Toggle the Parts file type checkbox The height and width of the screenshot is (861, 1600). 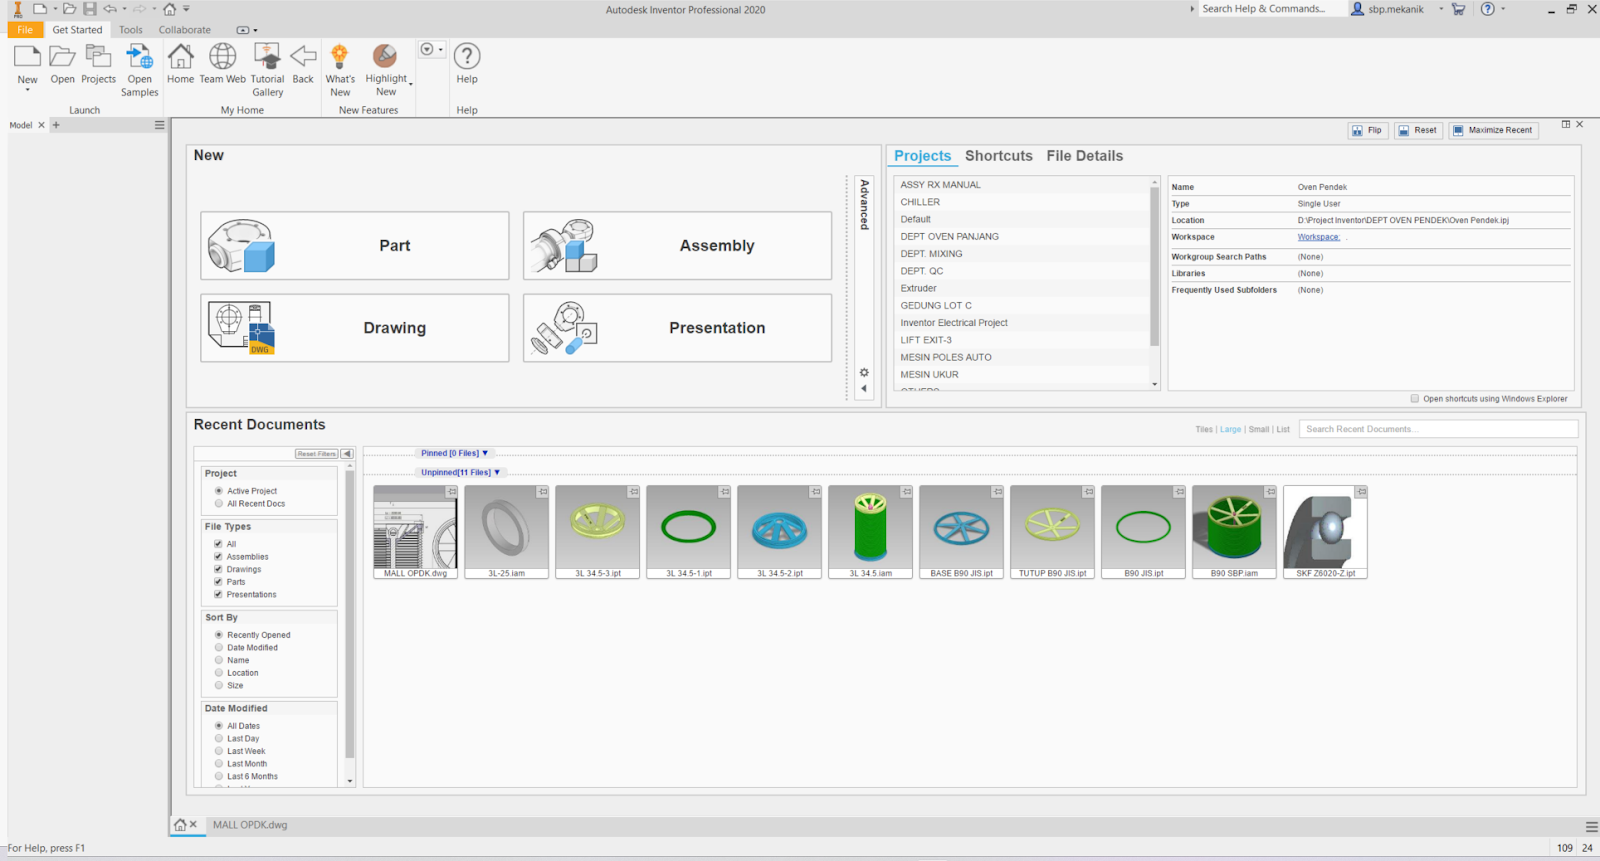[218, 582]
